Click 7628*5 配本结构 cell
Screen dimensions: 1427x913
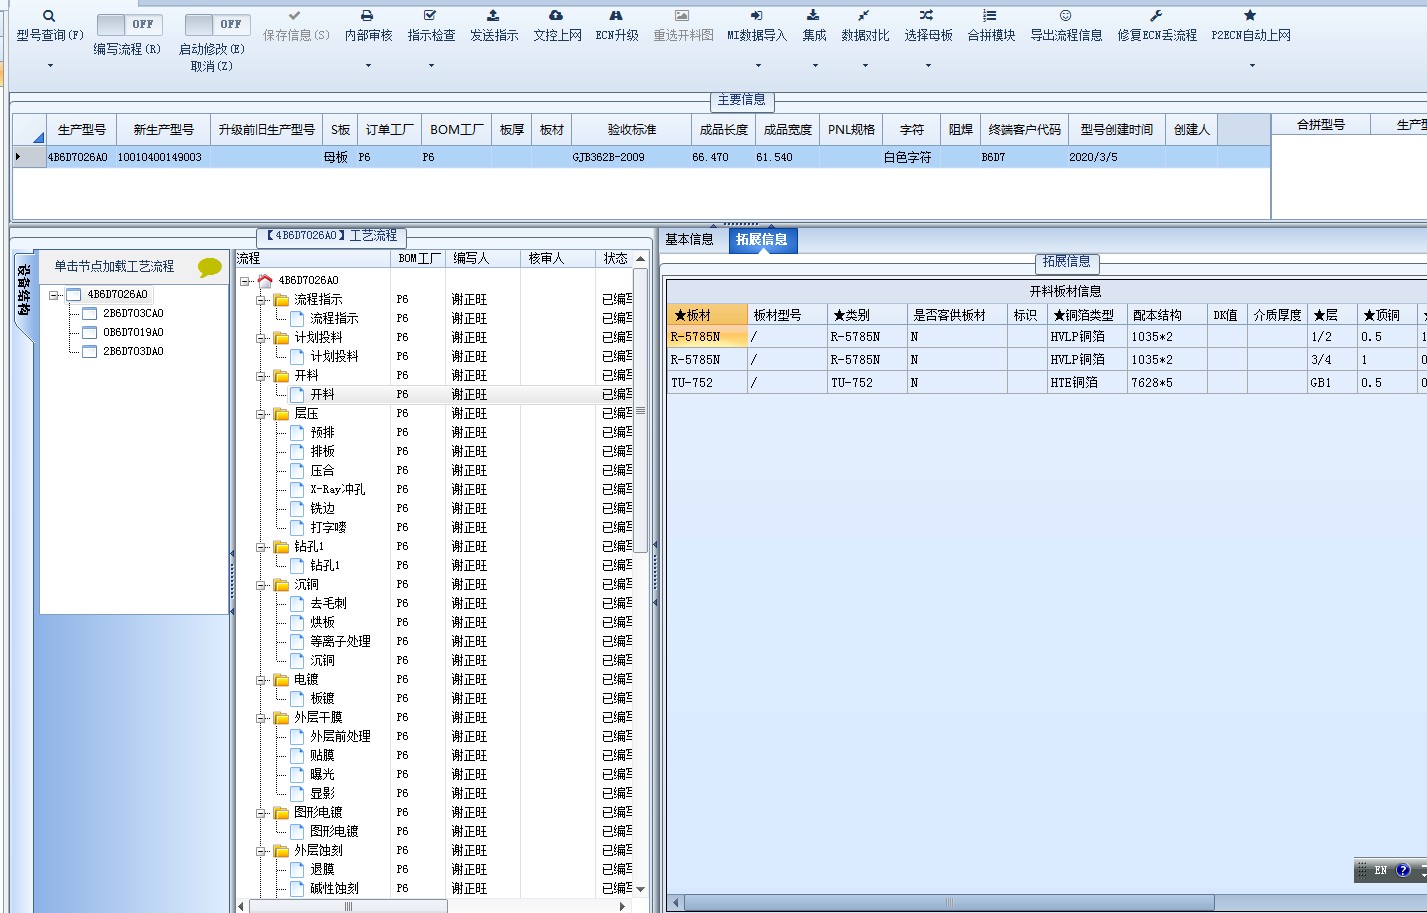1166,383
